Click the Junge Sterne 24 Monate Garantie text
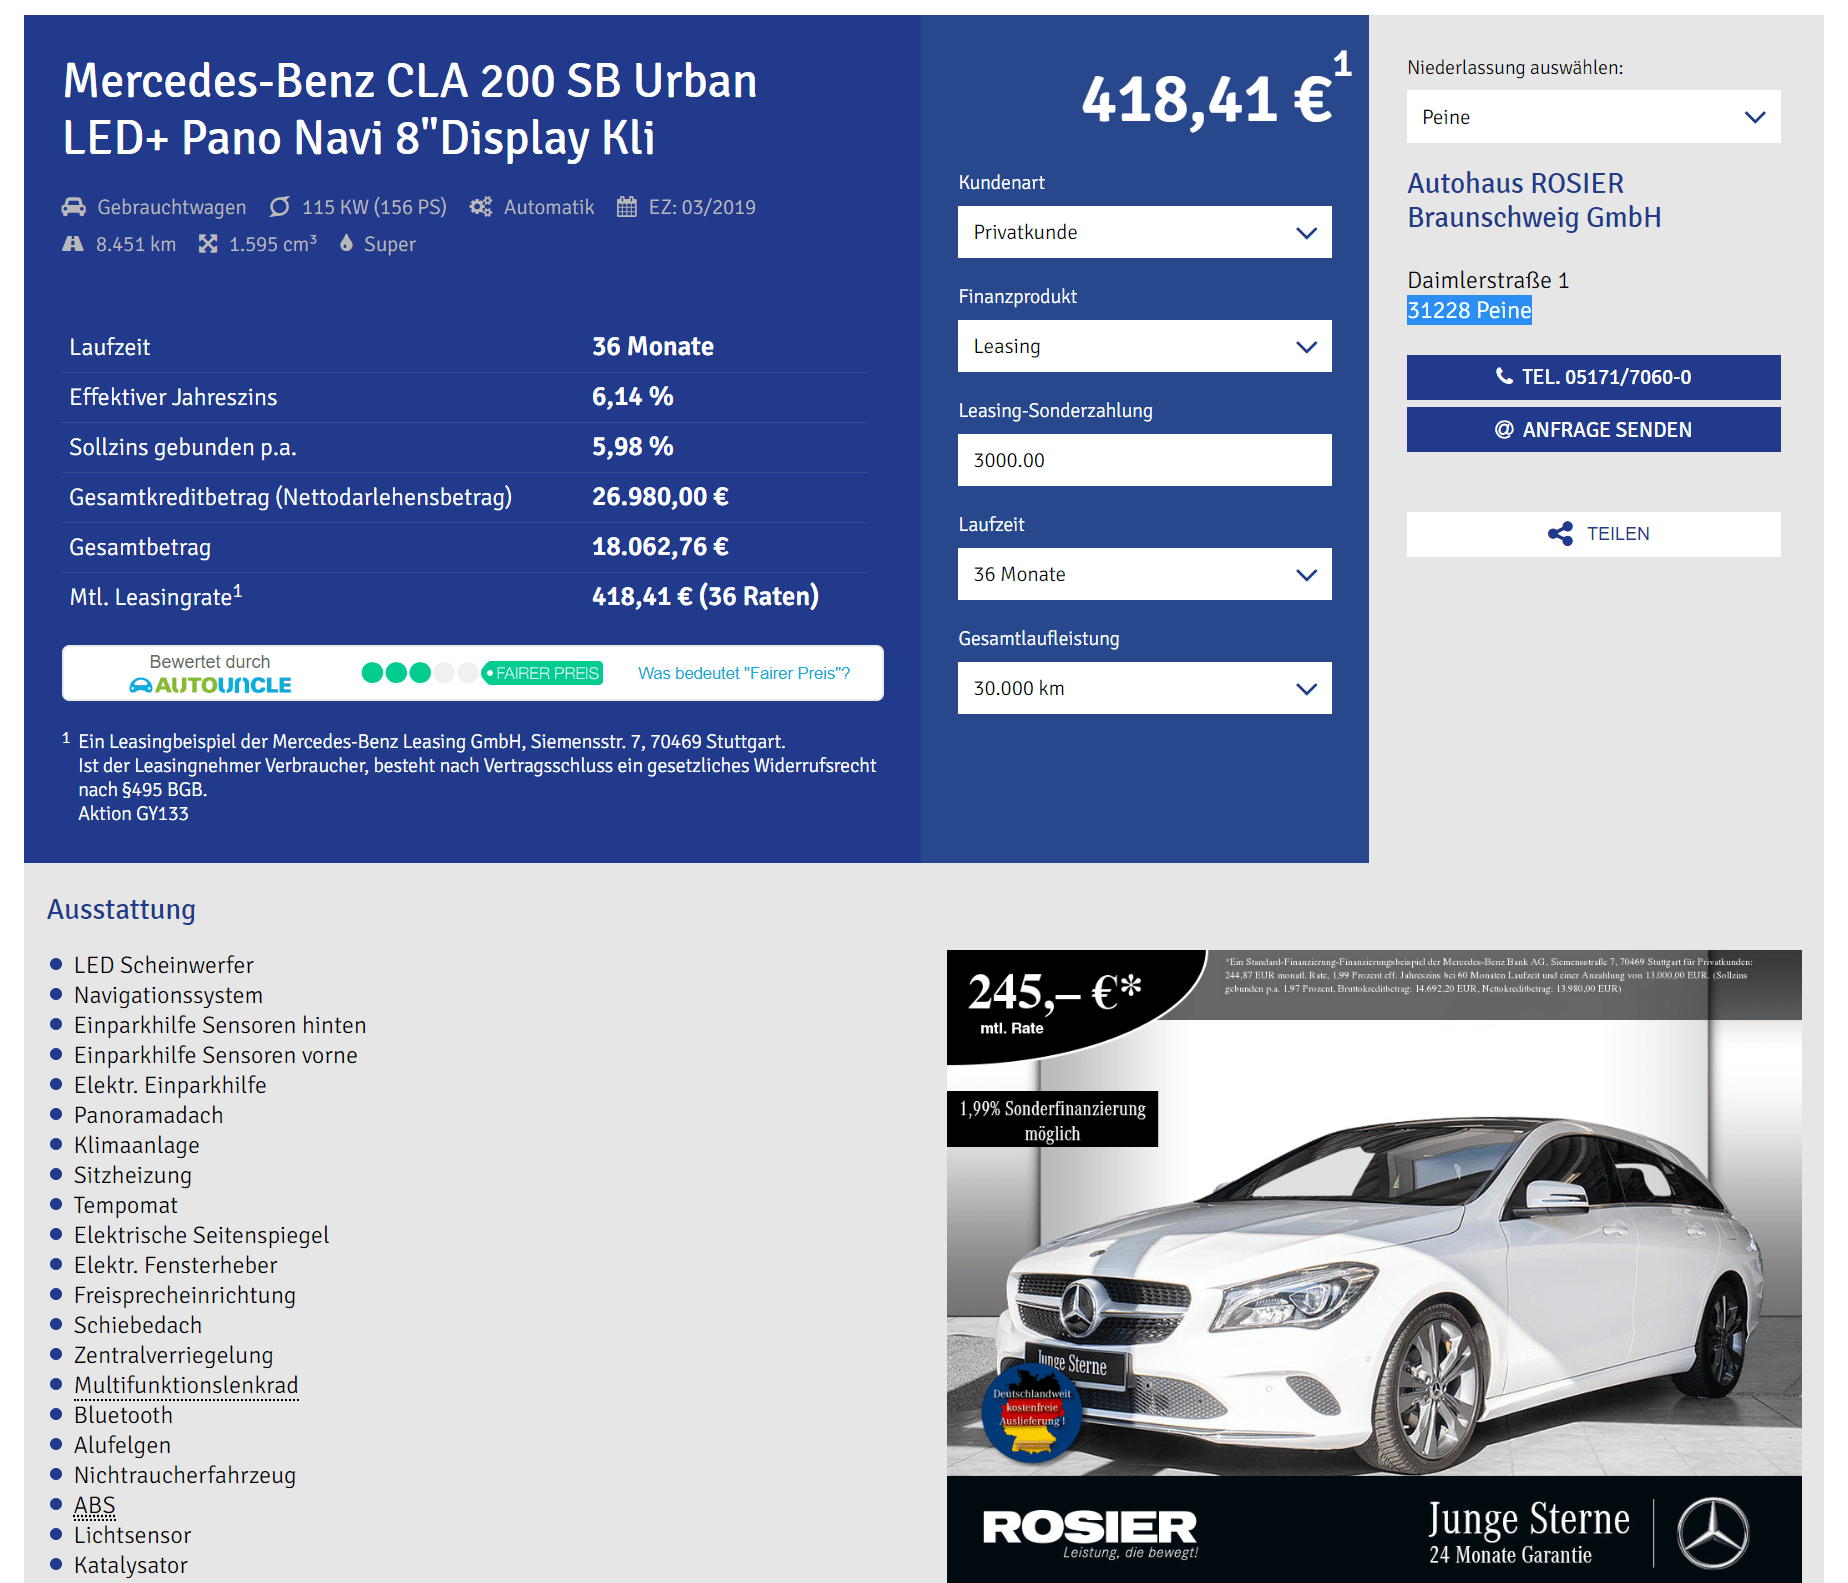The width and height of the screenshot is (1848, 1583). [x=1528, y=1533]
